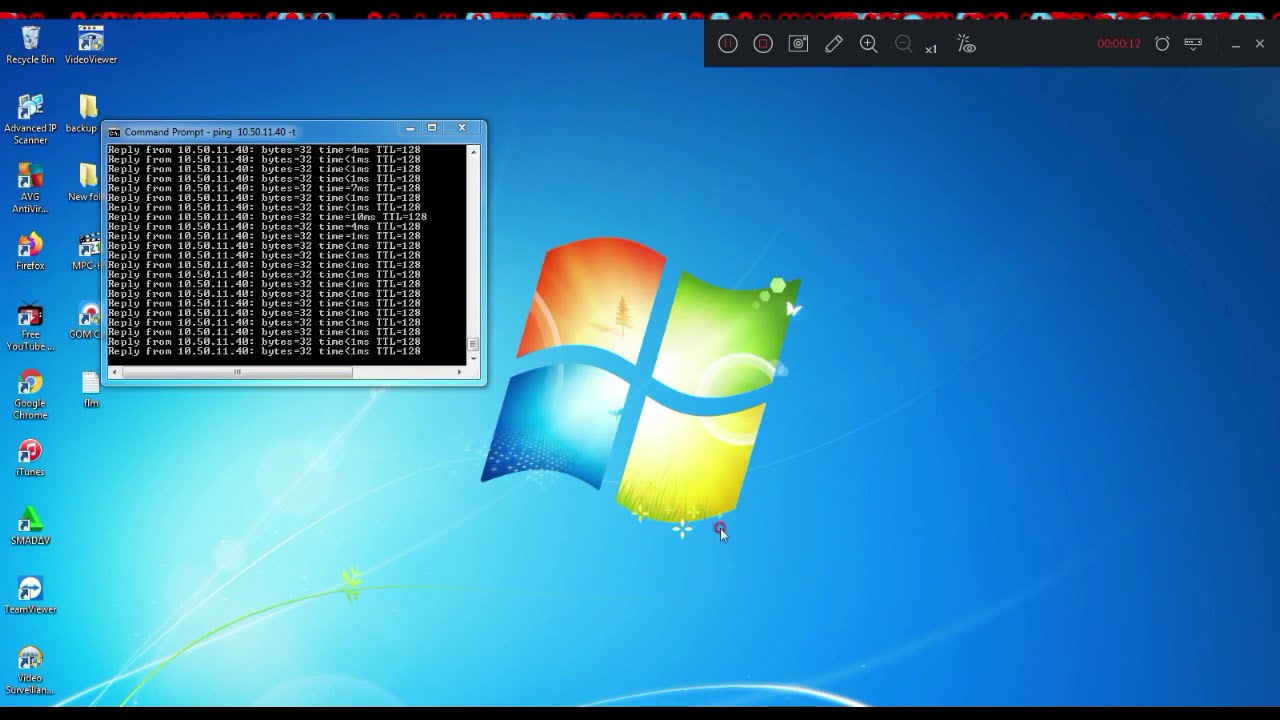Click the ping reply line with time=10ms
This screenshot has height=720, width=1280.
coord(267,217)
